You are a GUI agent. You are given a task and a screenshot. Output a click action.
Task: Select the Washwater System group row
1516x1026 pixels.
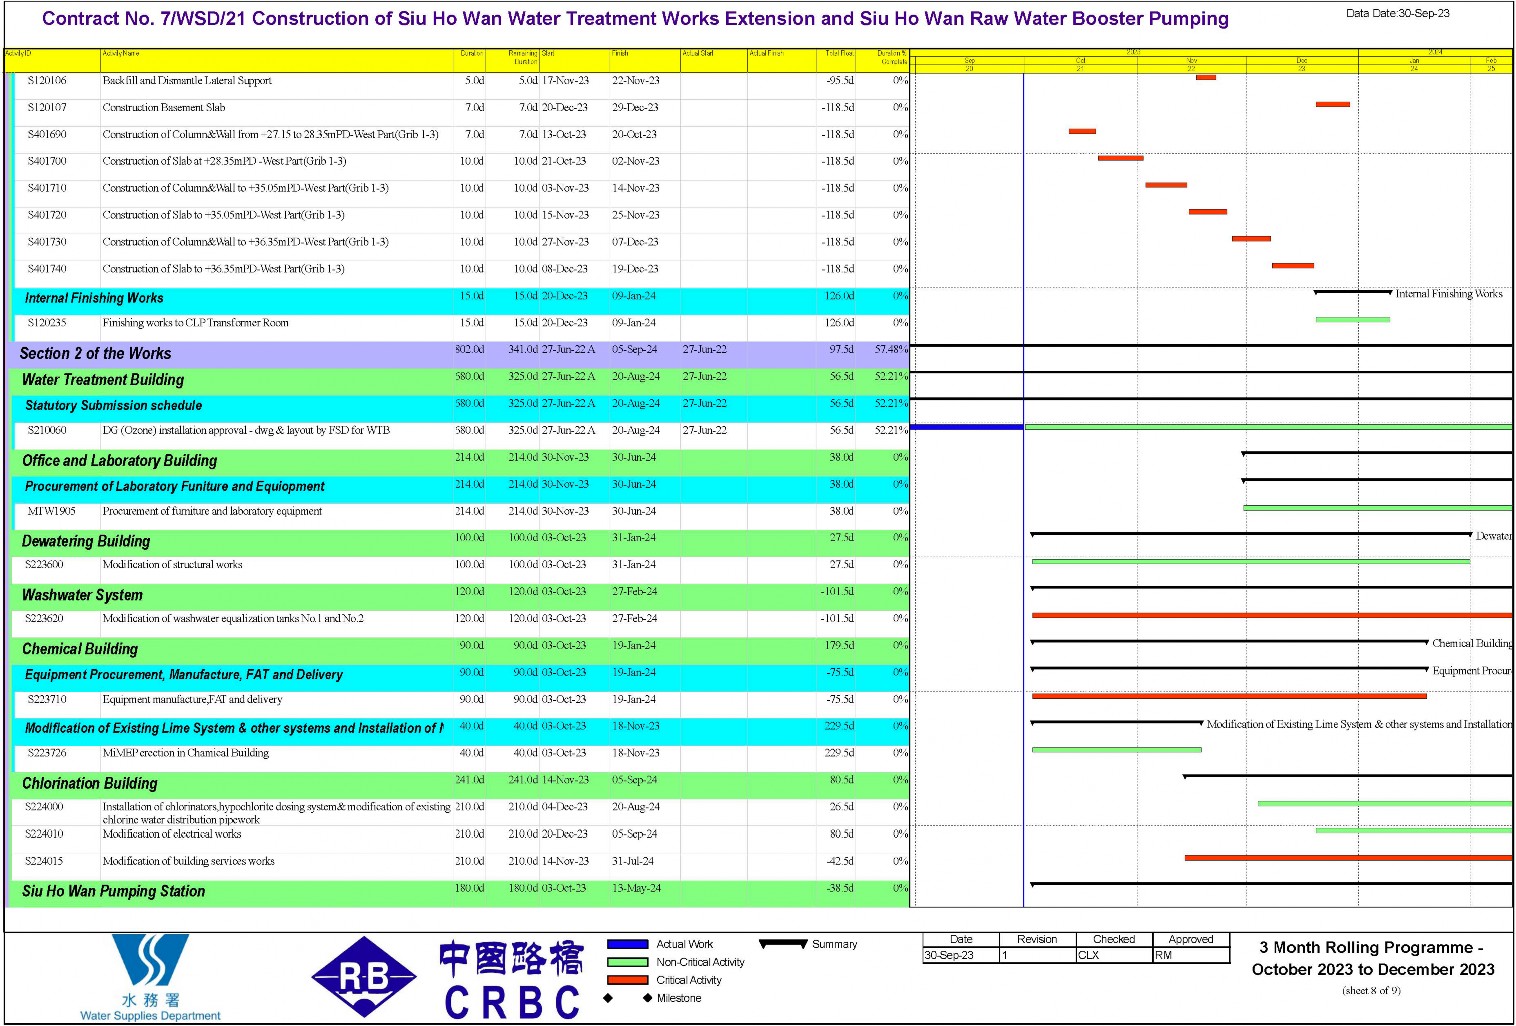(x=462, y=596)
